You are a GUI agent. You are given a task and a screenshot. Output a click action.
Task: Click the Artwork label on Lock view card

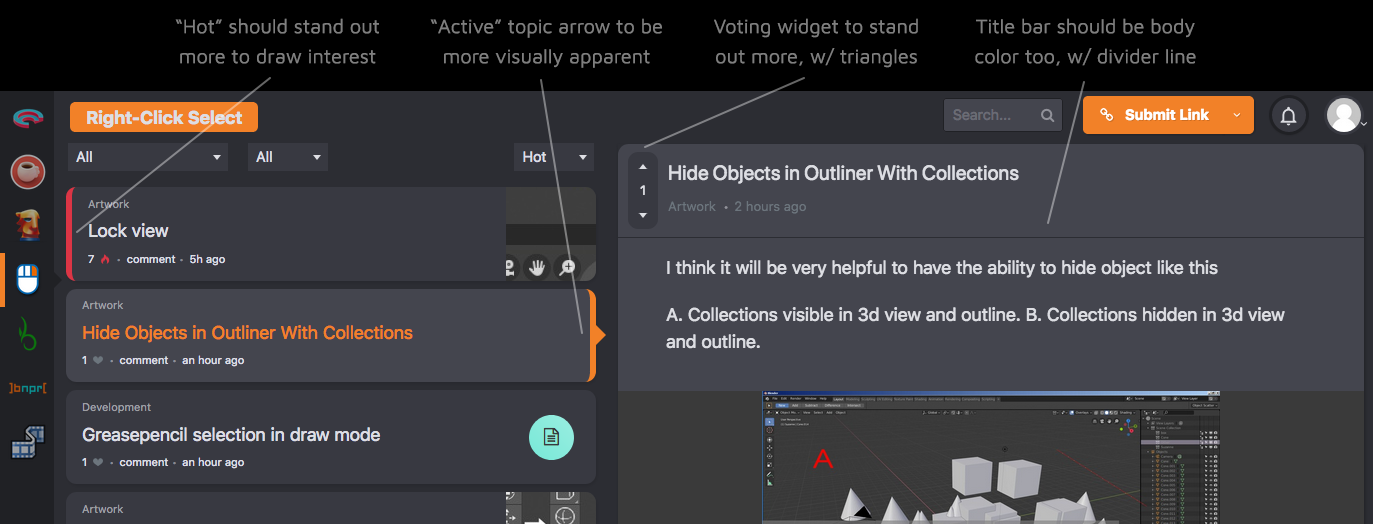pyautogui.click(x=109, y=204)
